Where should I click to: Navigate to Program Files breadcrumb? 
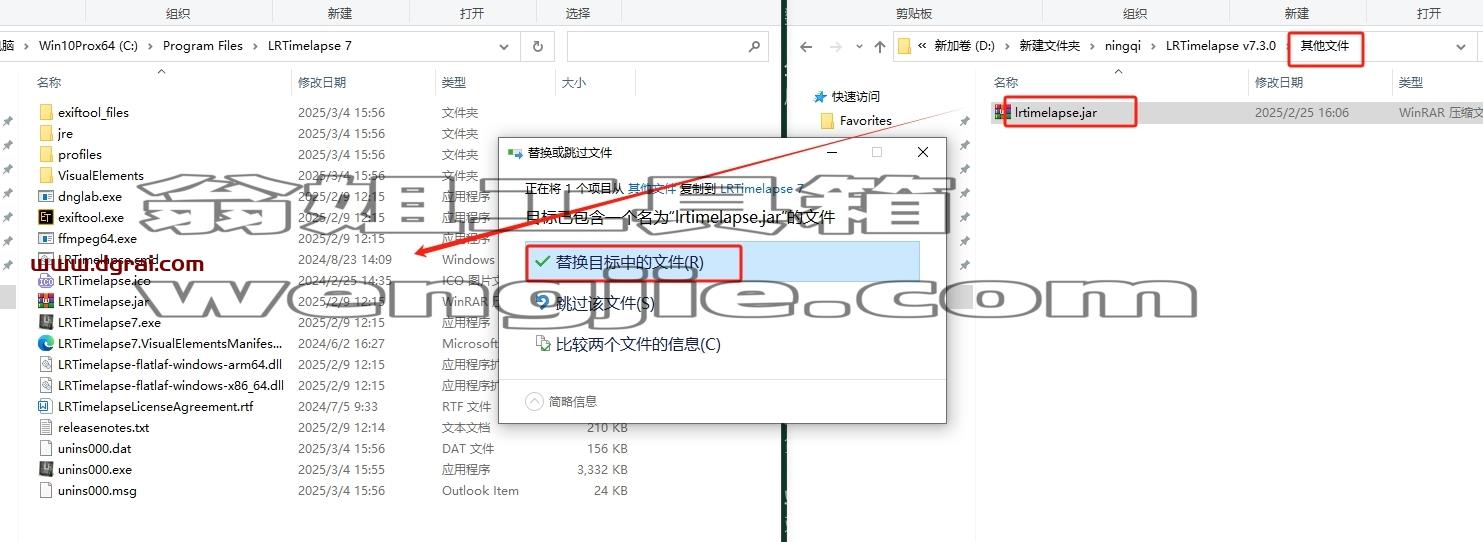203,46
